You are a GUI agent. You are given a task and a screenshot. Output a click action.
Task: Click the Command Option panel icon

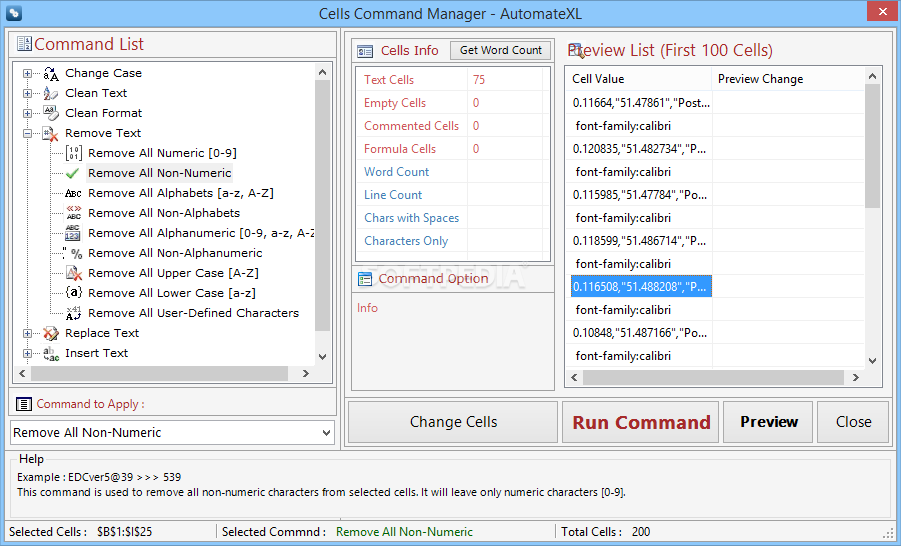(x=365, y=279)
